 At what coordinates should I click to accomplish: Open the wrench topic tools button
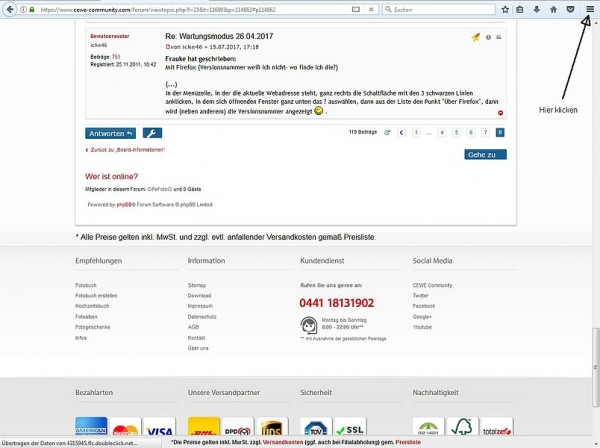152,133
